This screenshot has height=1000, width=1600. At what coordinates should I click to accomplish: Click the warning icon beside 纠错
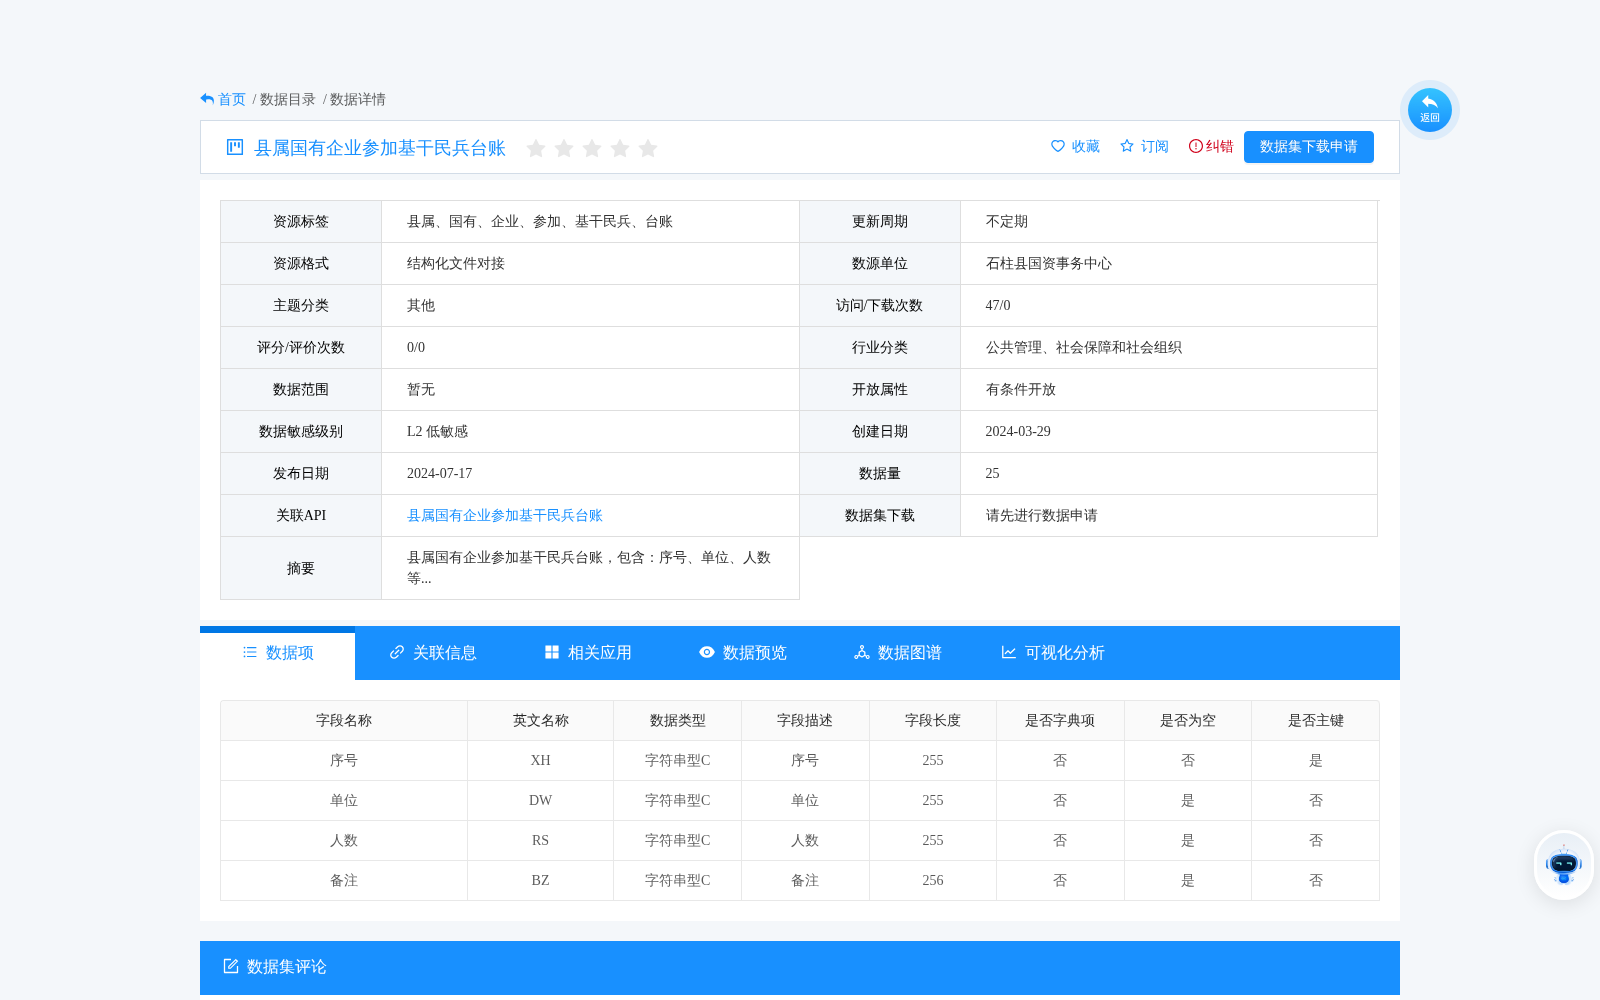pyautogui.click(x=1195, y=146)
